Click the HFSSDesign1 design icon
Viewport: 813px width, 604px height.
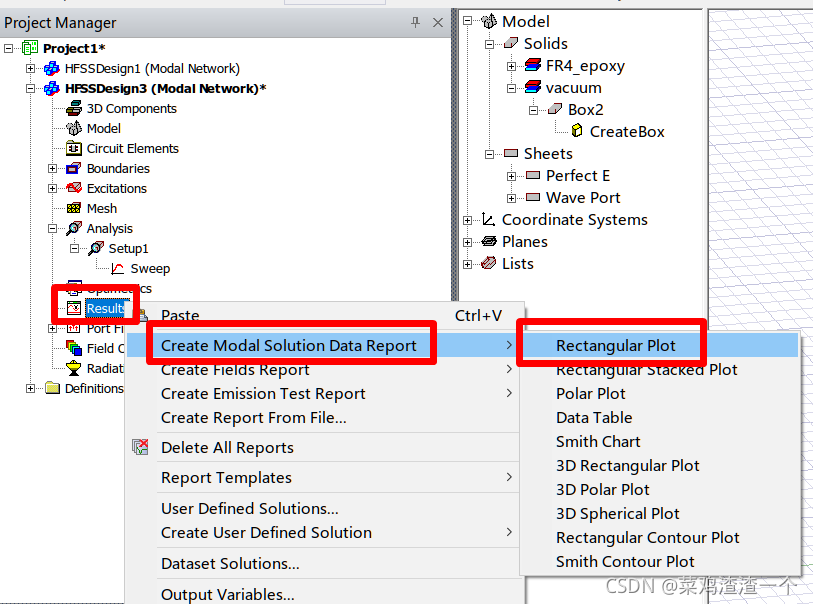pyautogui.click(x=52, y=68)
